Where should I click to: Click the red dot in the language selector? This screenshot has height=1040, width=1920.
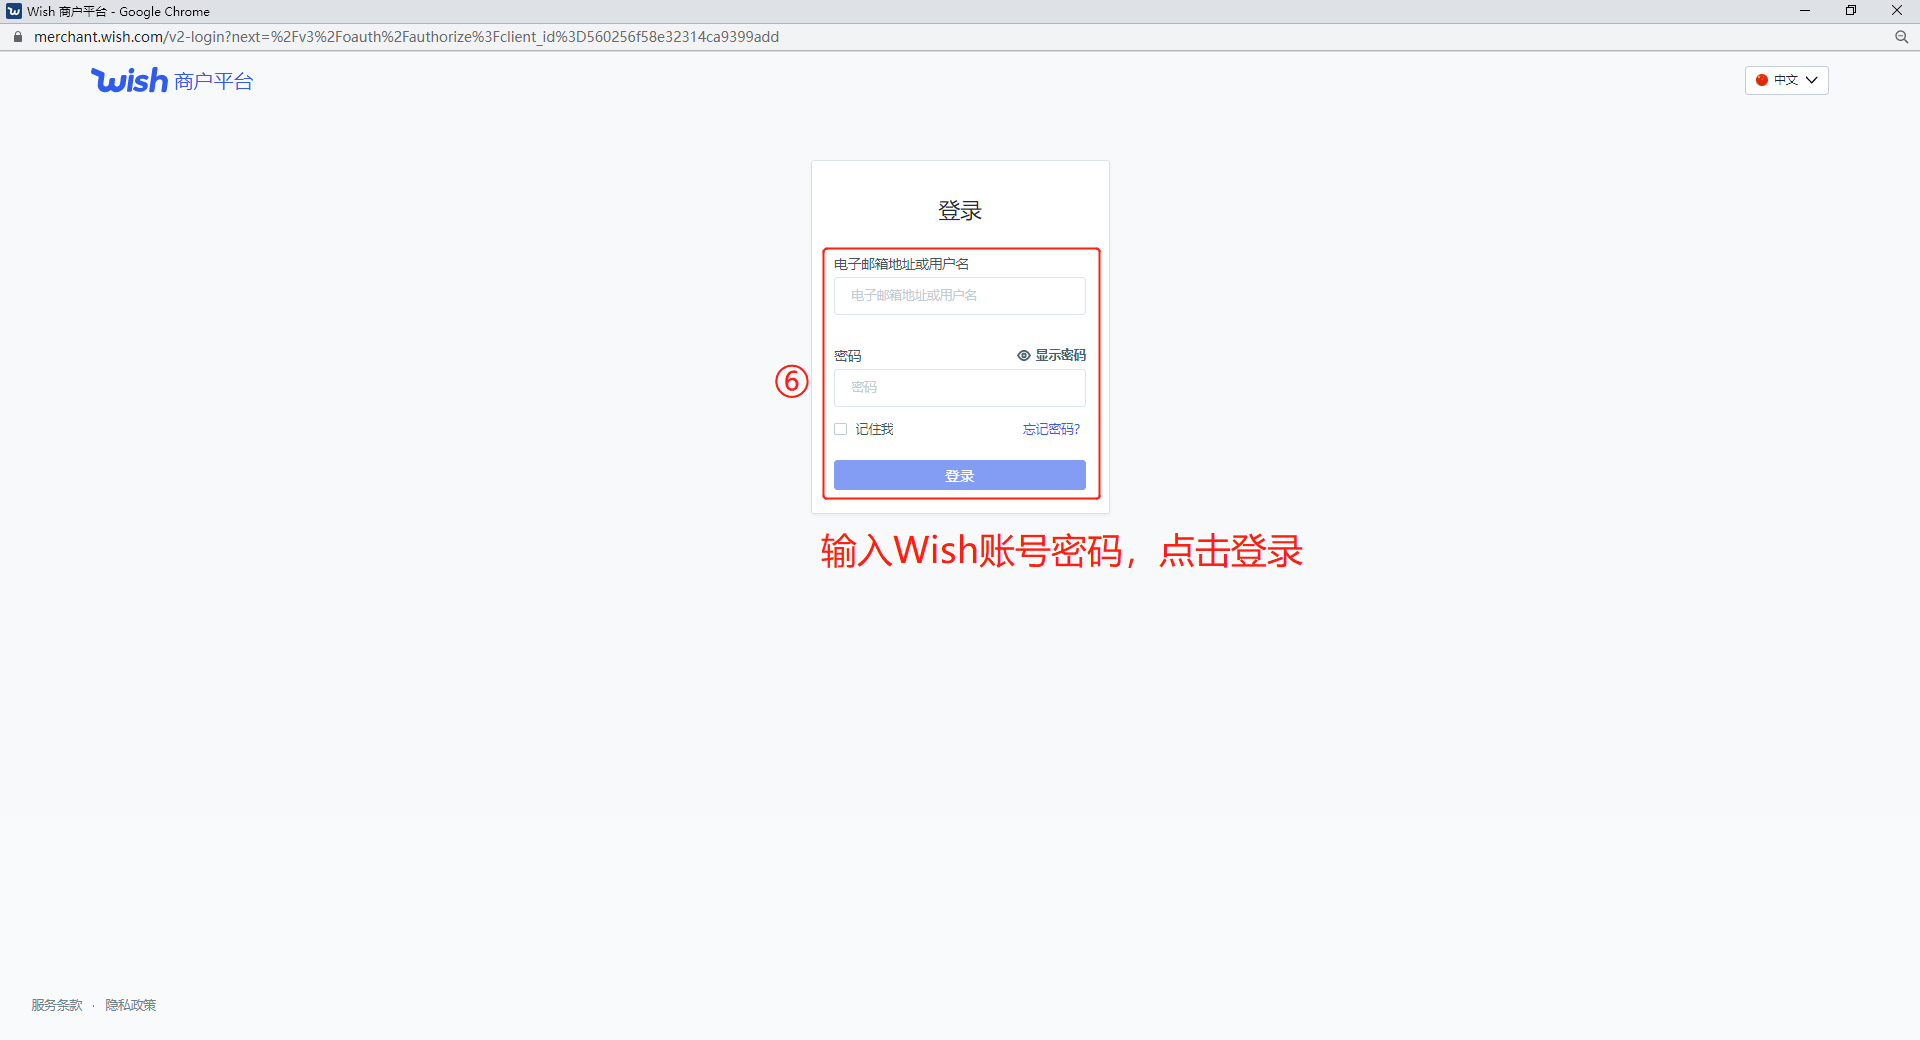[1763, 80]
